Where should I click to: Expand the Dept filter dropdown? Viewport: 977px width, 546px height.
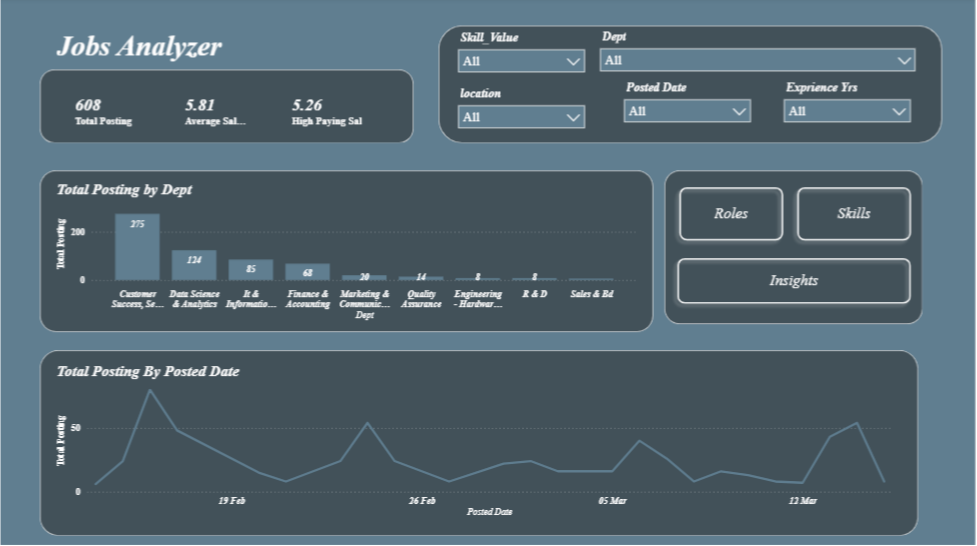[x=757, y=60]
